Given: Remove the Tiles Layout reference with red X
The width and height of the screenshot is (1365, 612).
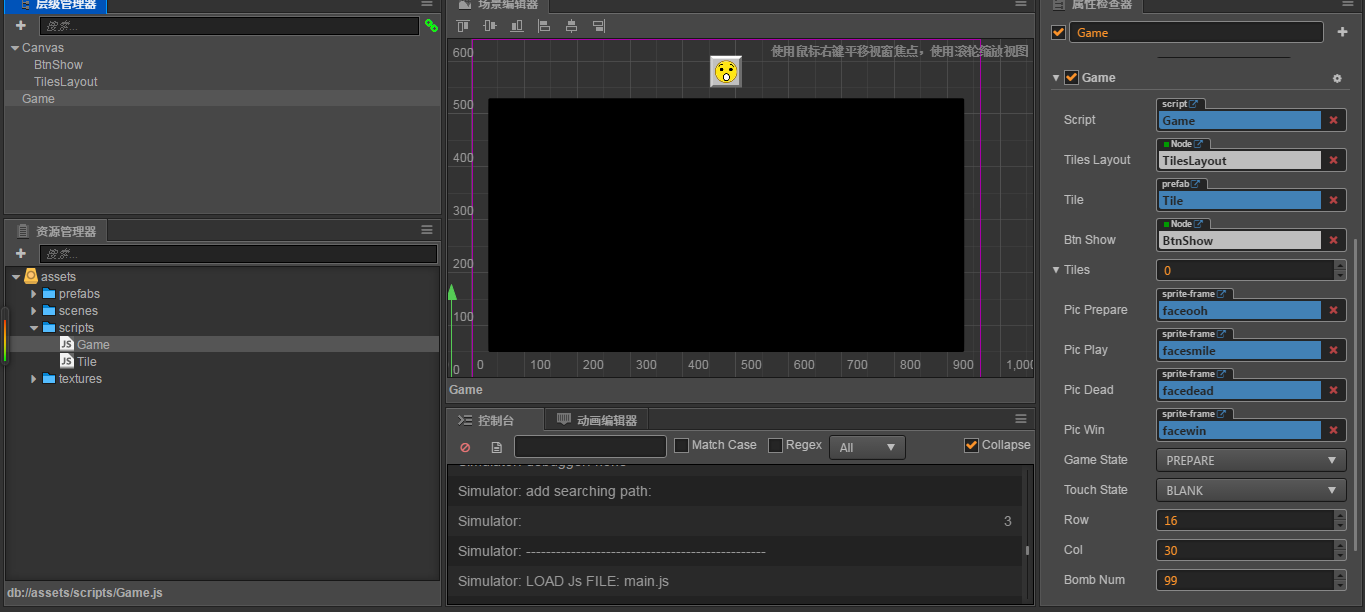Looking at the screenshot, I should (x=1333, y=160).
